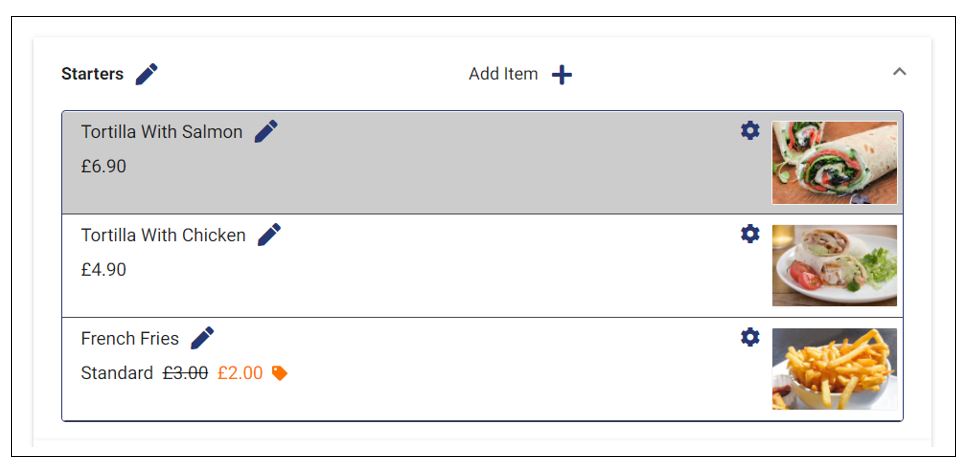This screenshot has width=969, height=475.
Task: Select the Tortilla With Chicken item name
Action: tap(163, 235)
